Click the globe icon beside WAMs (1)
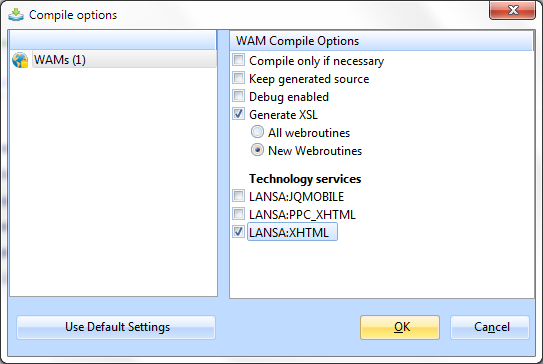This screenshot has height=364, width=543. click(x=20, y=60)
